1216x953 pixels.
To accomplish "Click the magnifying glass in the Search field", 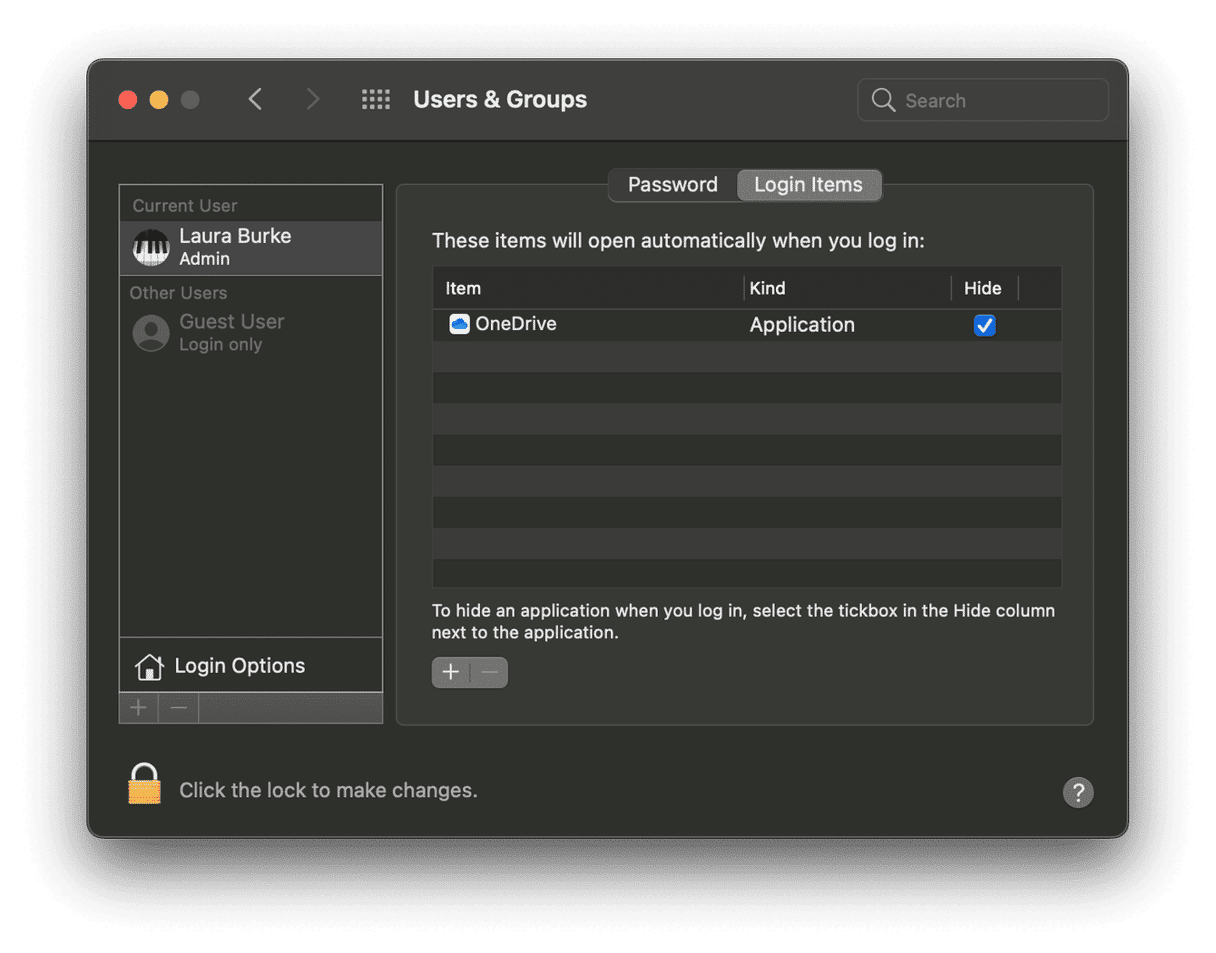I will click(x=883, y=100).
